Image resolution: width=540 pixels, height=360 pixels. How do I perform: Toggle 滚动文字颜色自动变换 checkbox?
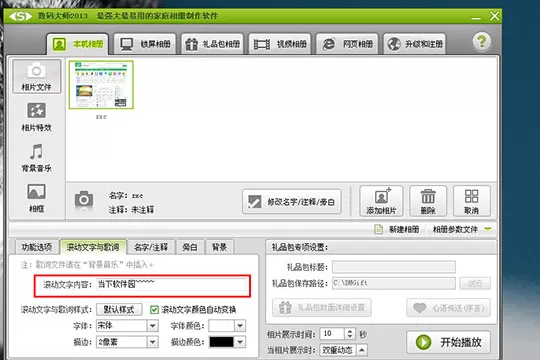(x=154, y=310)
